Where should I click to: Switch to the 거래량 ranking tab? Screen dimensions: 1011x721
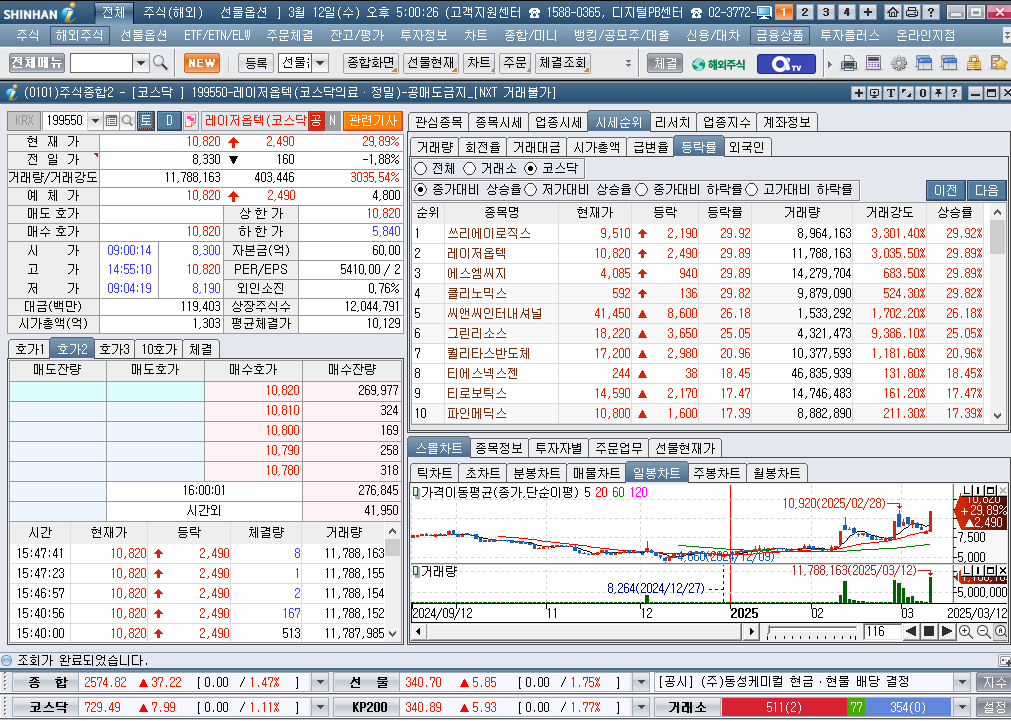tap(435, 147)
